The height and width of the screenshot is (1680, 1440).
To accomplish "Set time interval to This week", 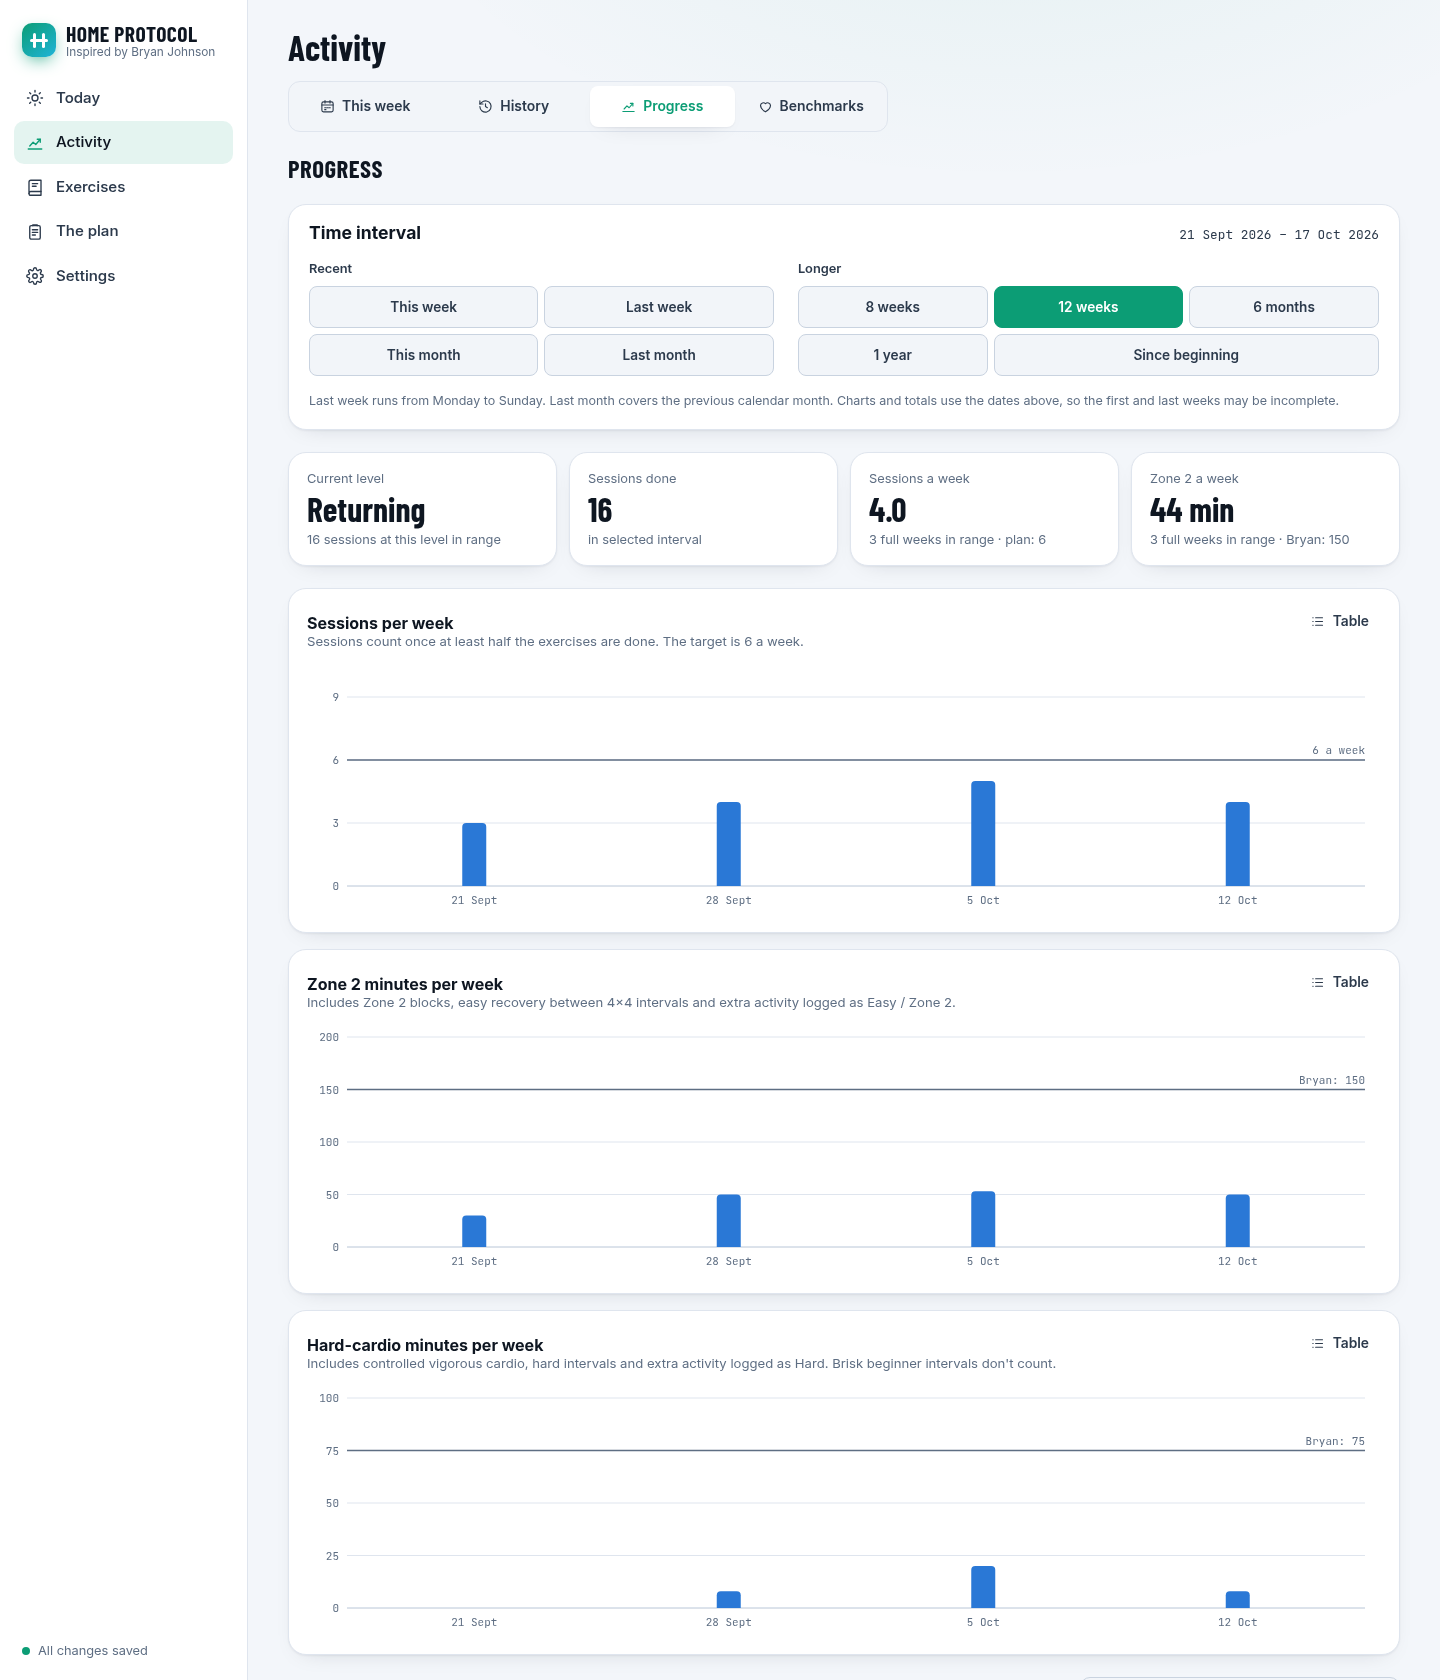I will [423, 307].
